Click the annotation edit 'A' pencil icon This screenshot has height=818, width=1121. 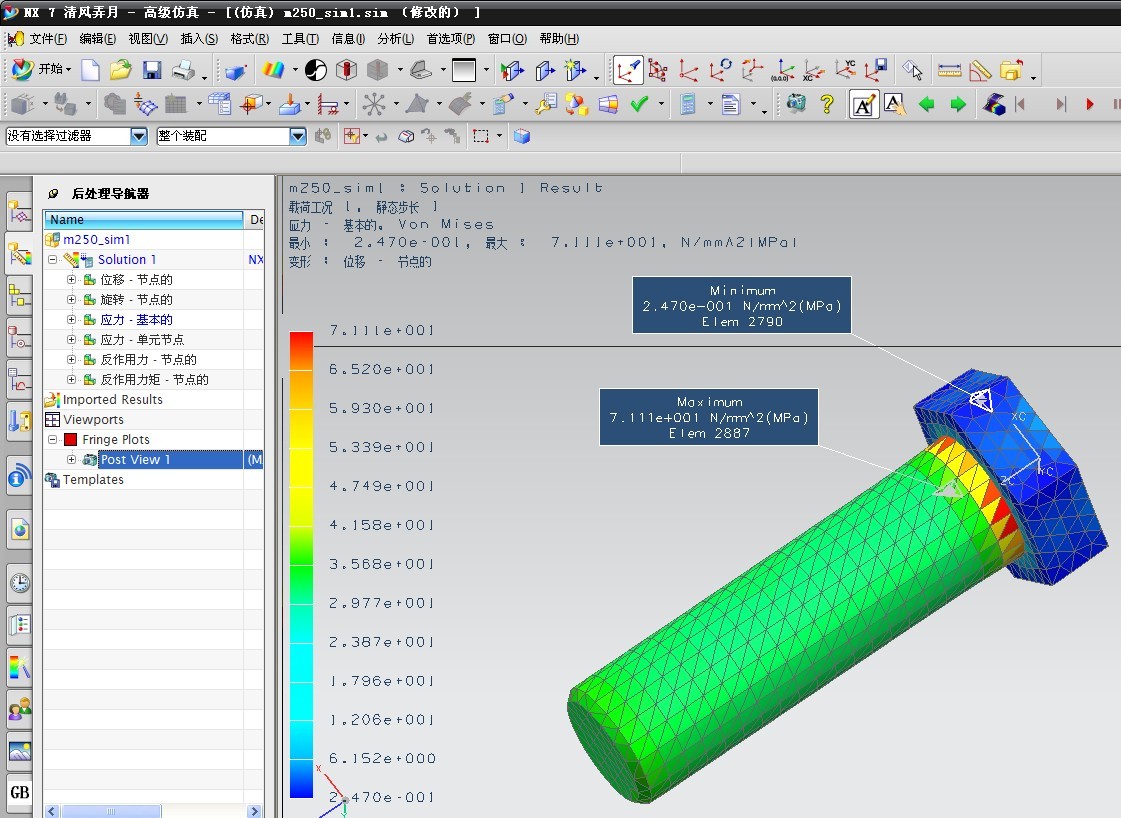point(864,104)
